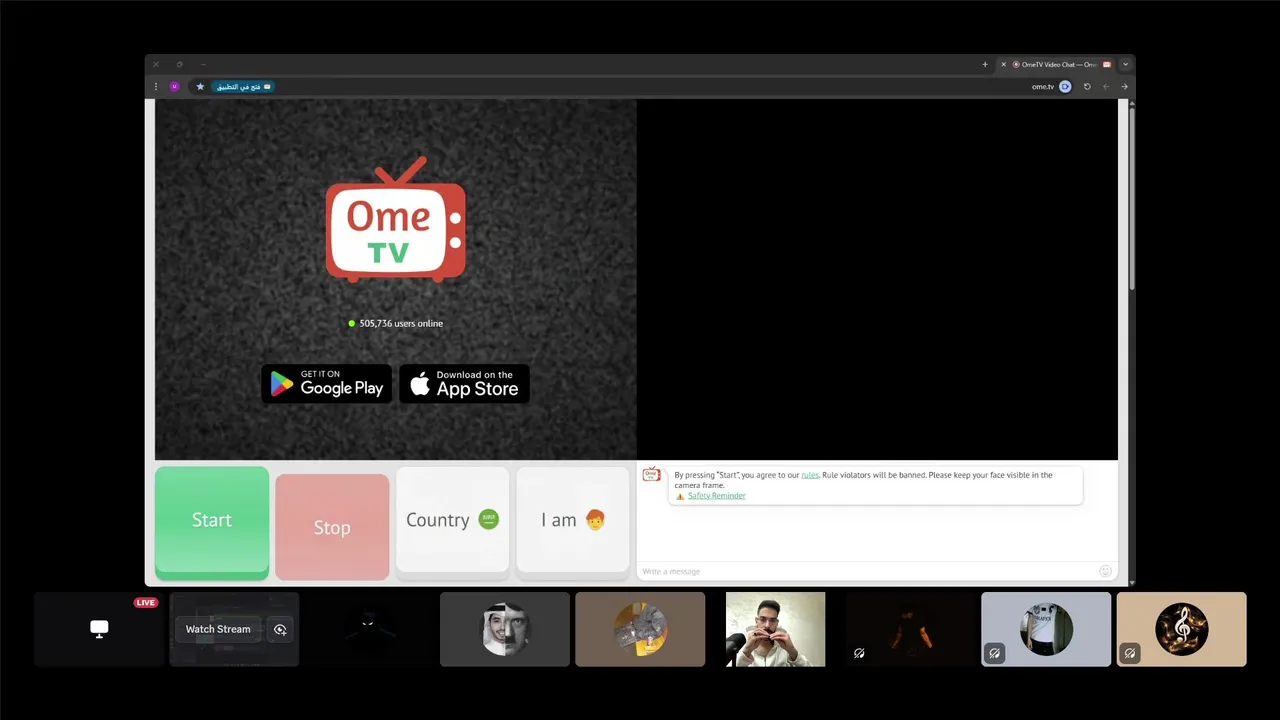The width and height of the screenshot is (1280, 720).
Task: Click the green Start button
Action: pyautogui.click(x=212, y=522)
